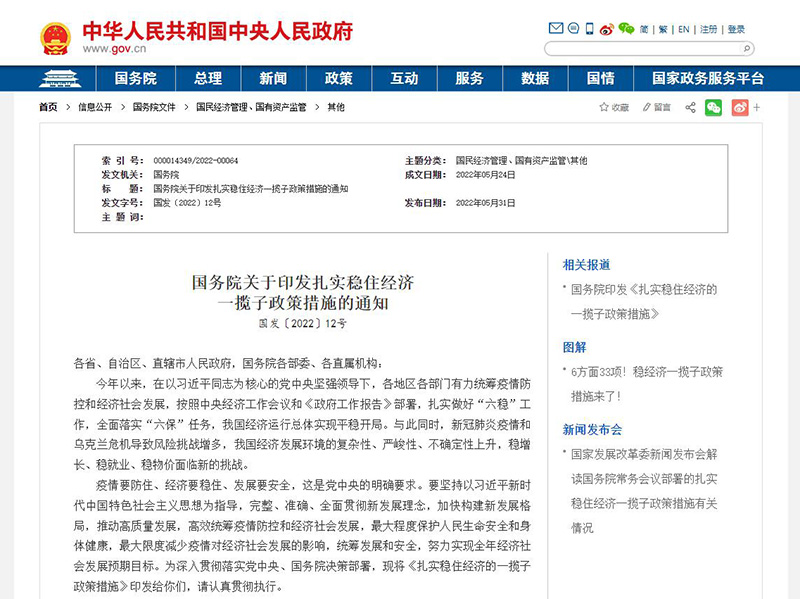Viewport: 800px width, 599px height.
Task: Select the 数据 navigation tab
Action: point(535,79)
